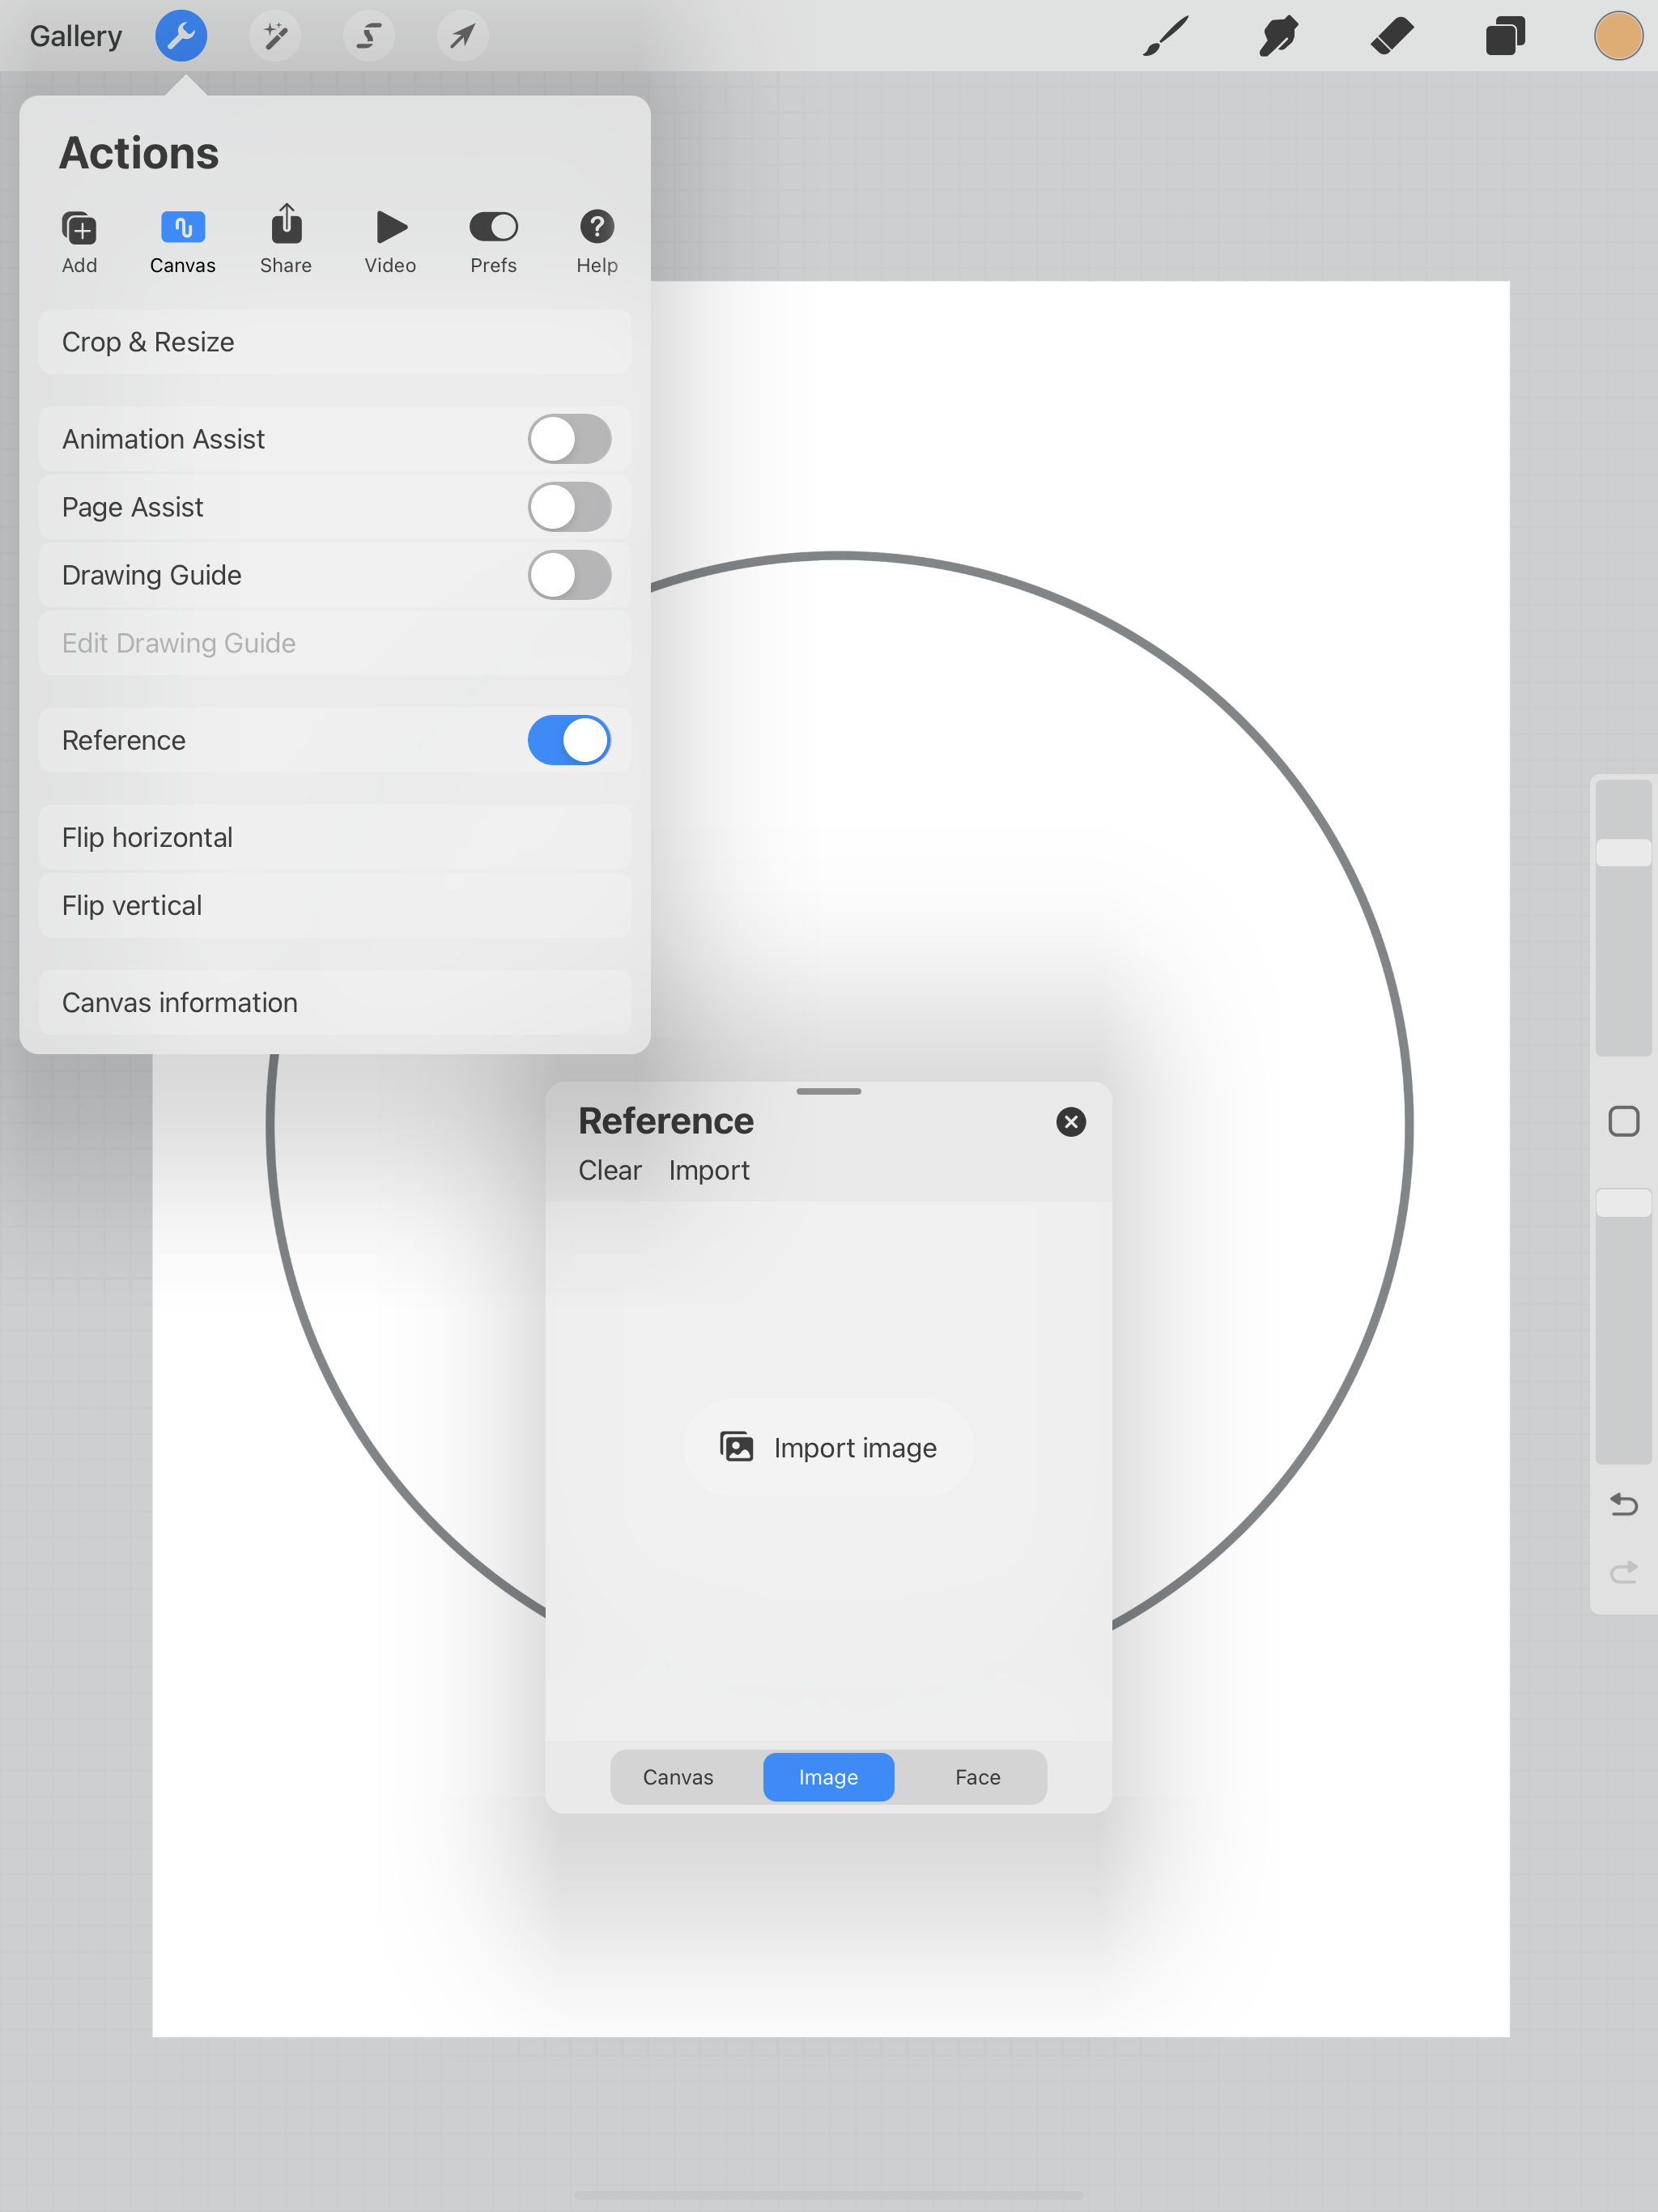
Task: Click Import in Reference panel header
Action: (x=709, y=1170)
